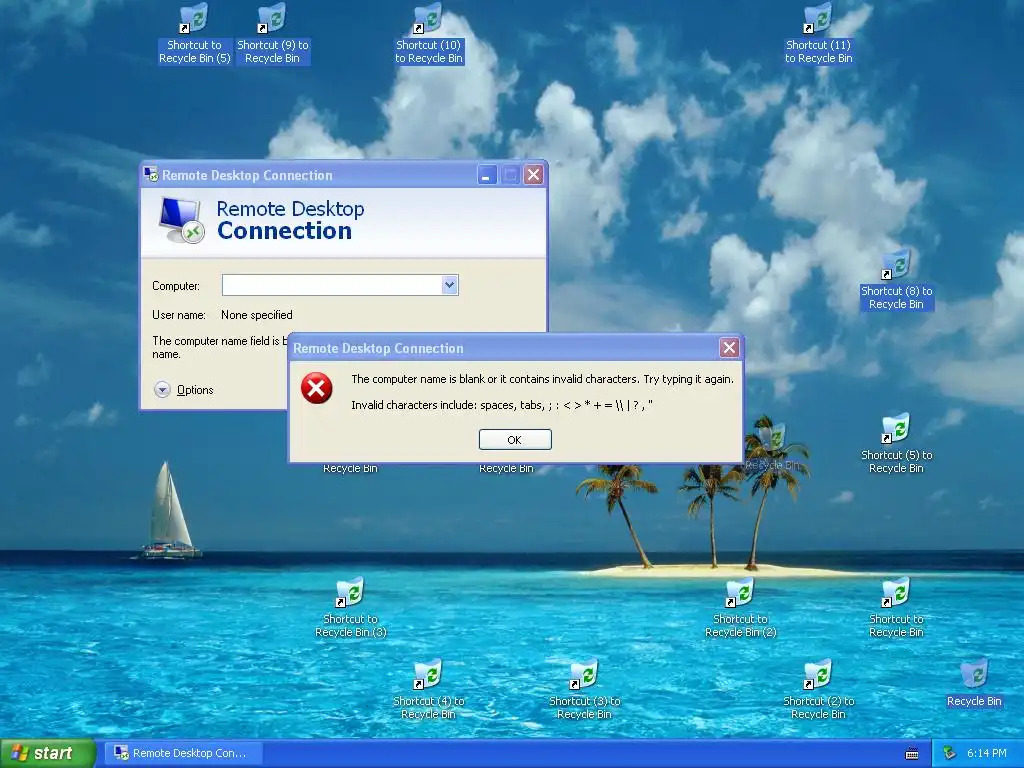Click OK in the error dialog

515,440
